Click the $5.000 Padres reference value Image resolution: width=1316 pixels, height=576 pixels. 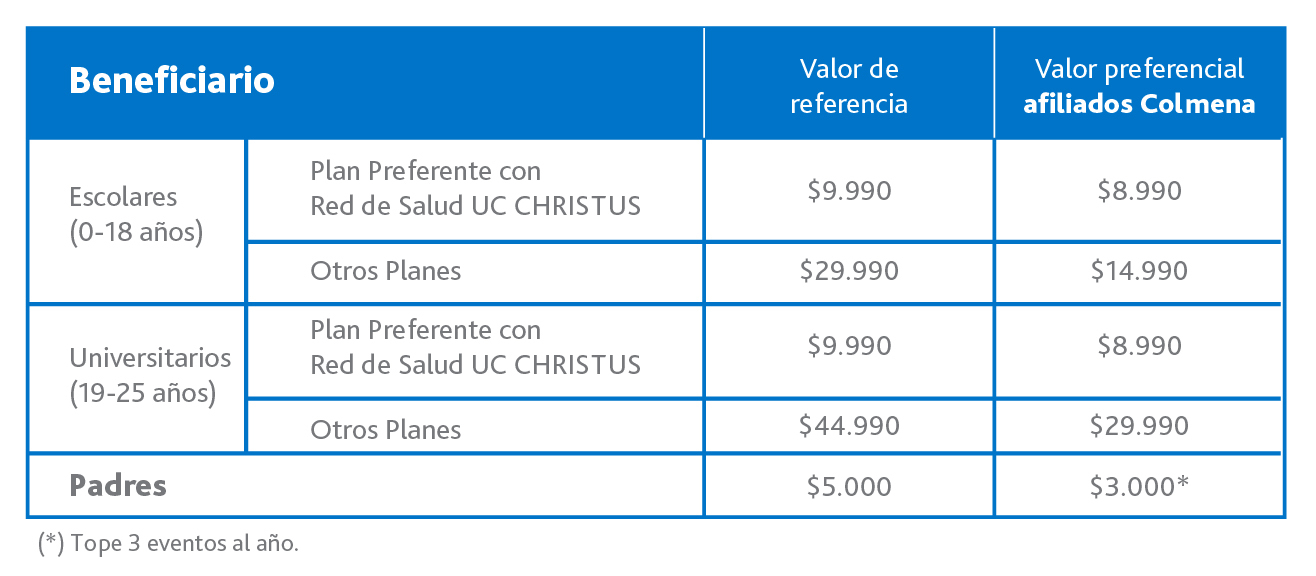(x=849, y=486)
